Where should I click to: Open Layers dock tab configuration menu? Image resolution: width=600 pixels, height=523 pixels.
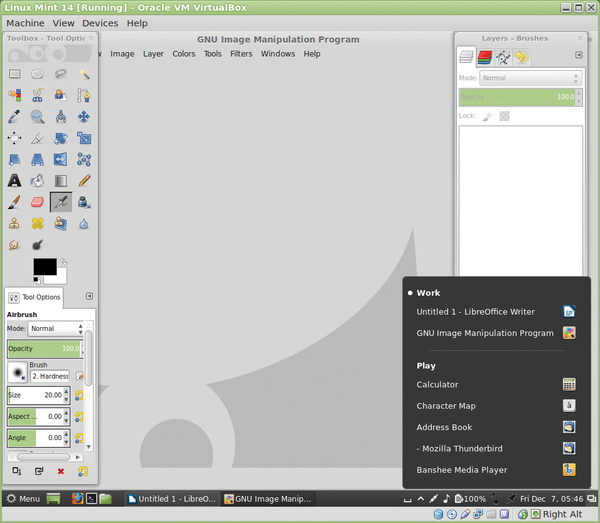pyautogui.click(x=579, y=55)
